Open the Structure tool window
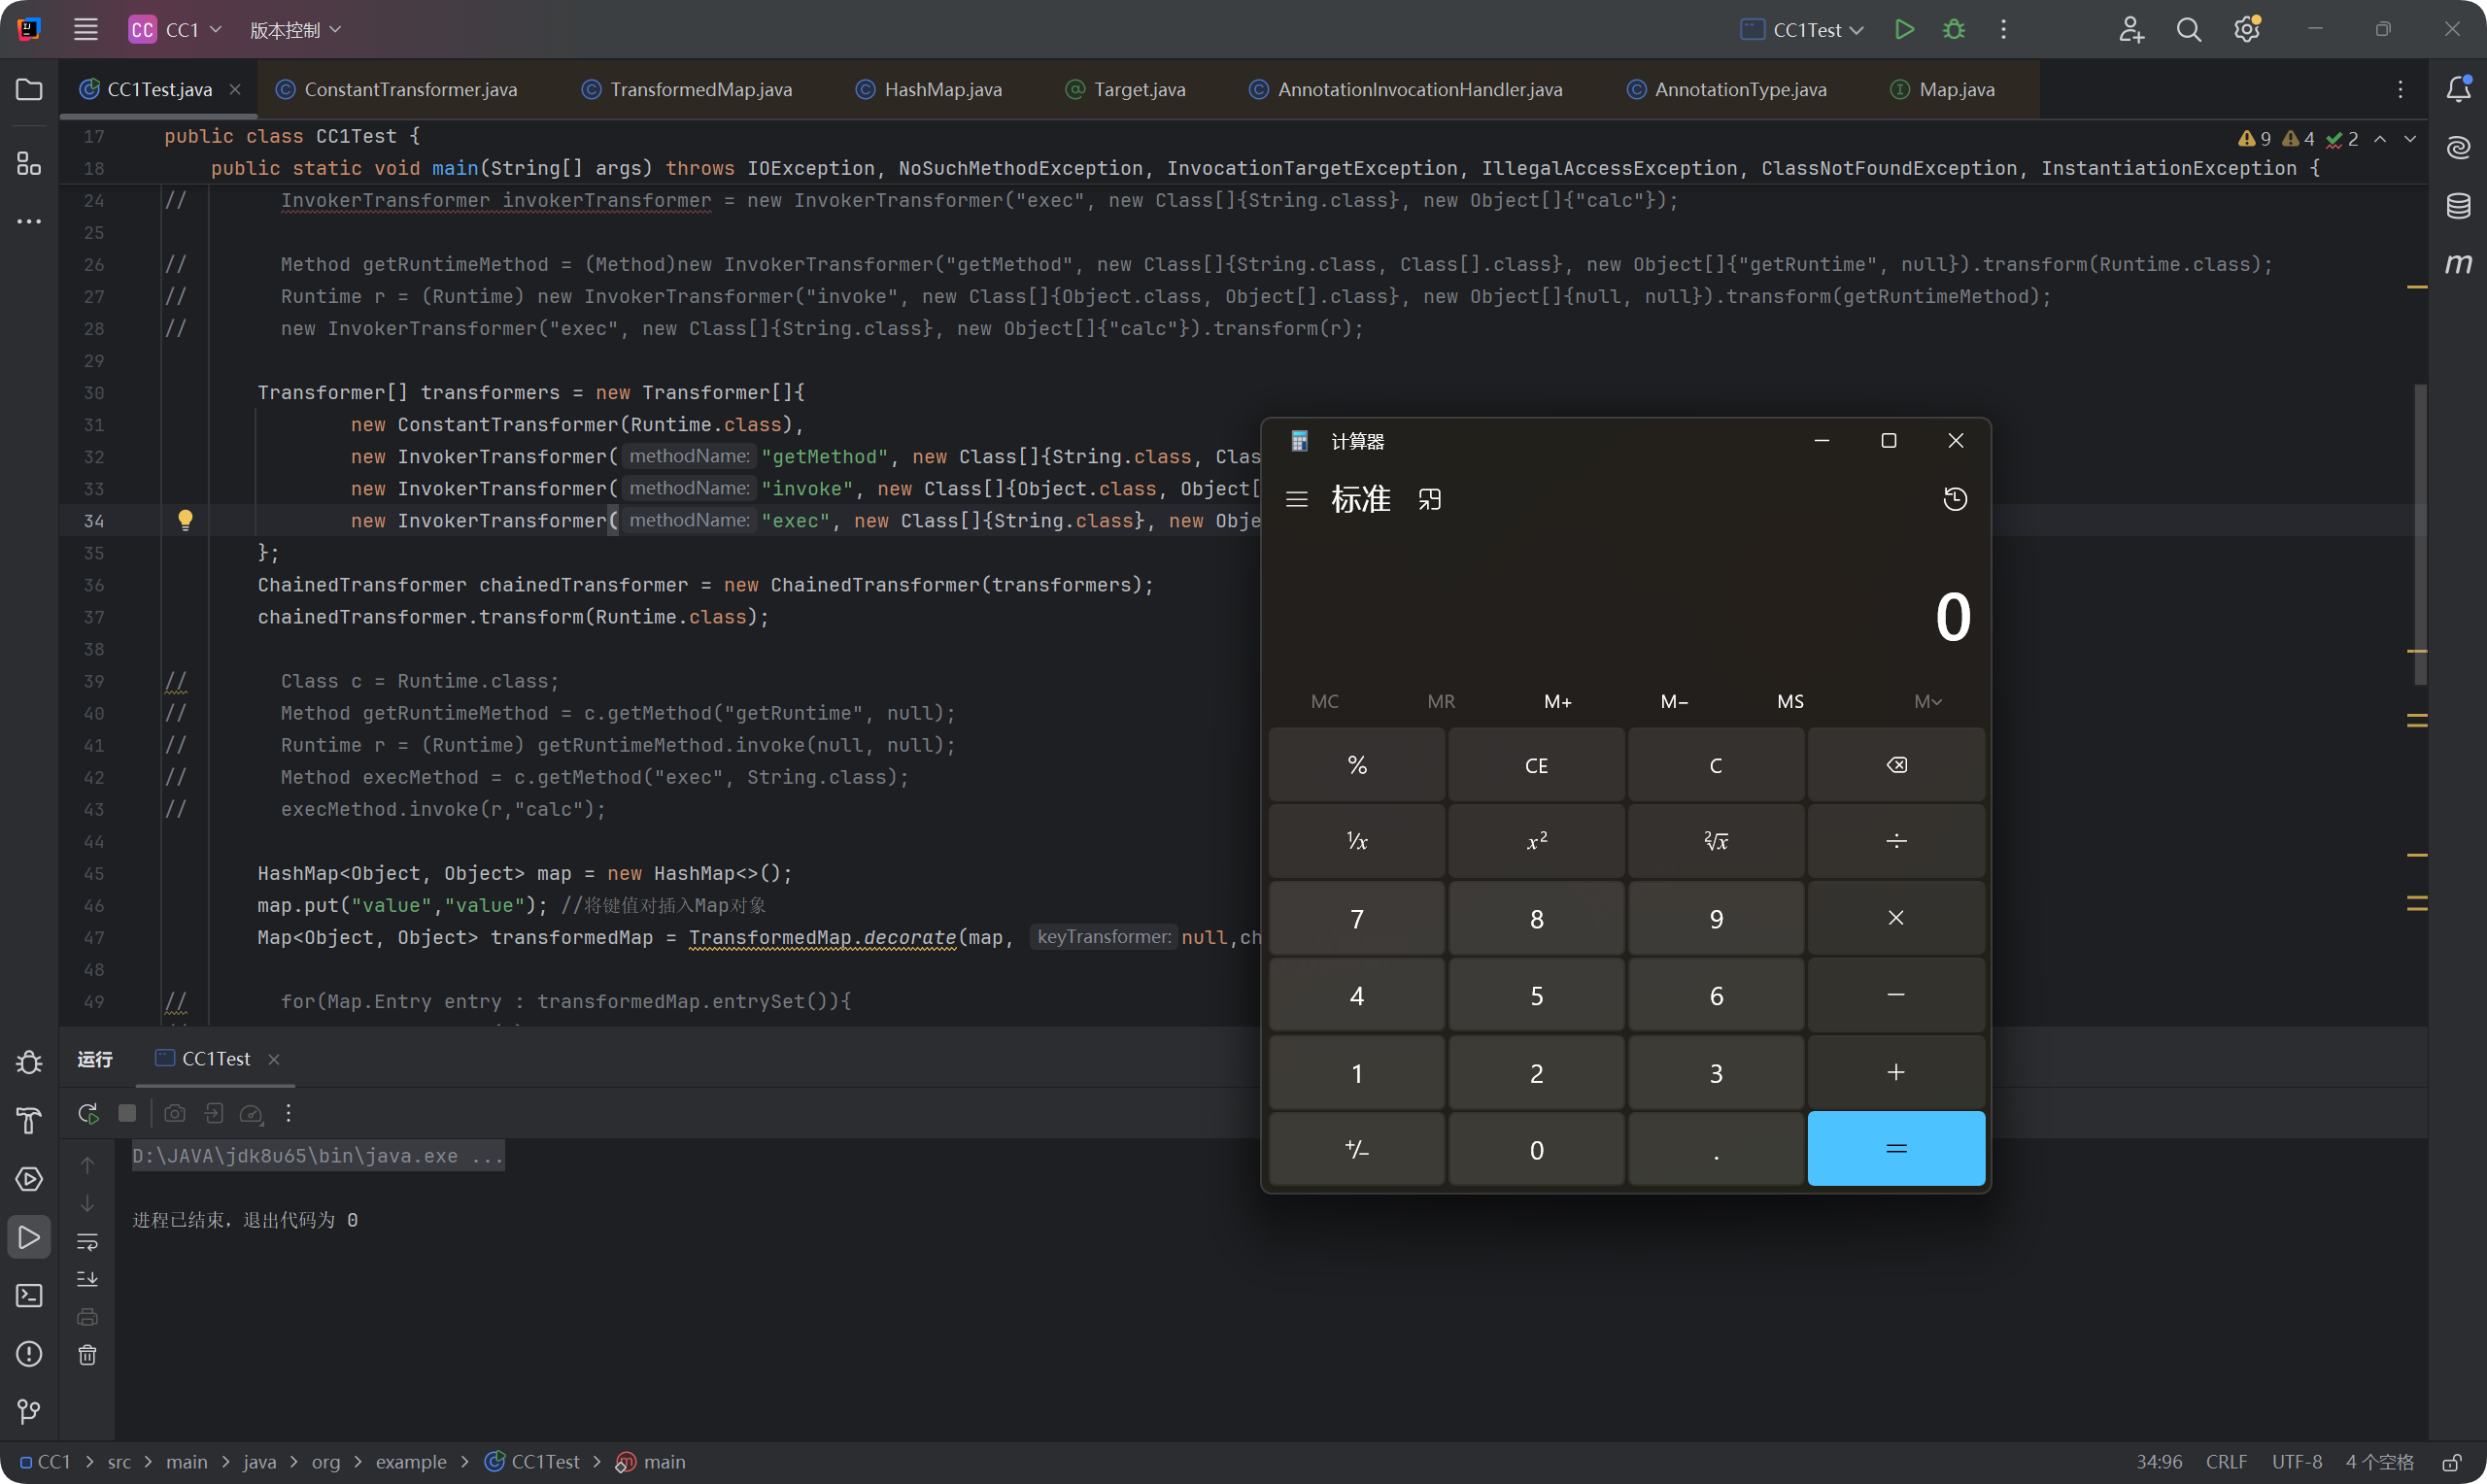This screenshot has width=2487, height=1484. pyautogui.click(x=29, y=163)
